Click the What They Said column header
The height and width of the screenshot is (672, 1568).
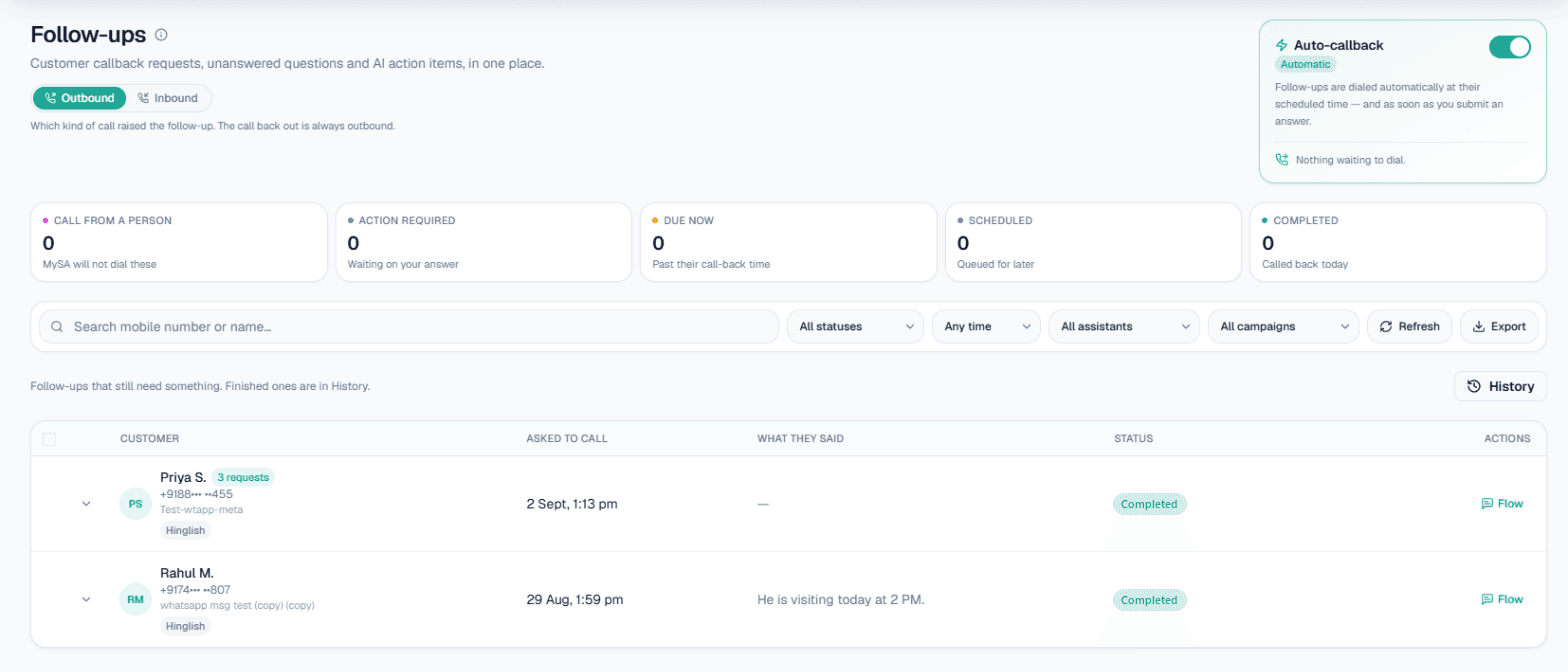click(802, 438)
